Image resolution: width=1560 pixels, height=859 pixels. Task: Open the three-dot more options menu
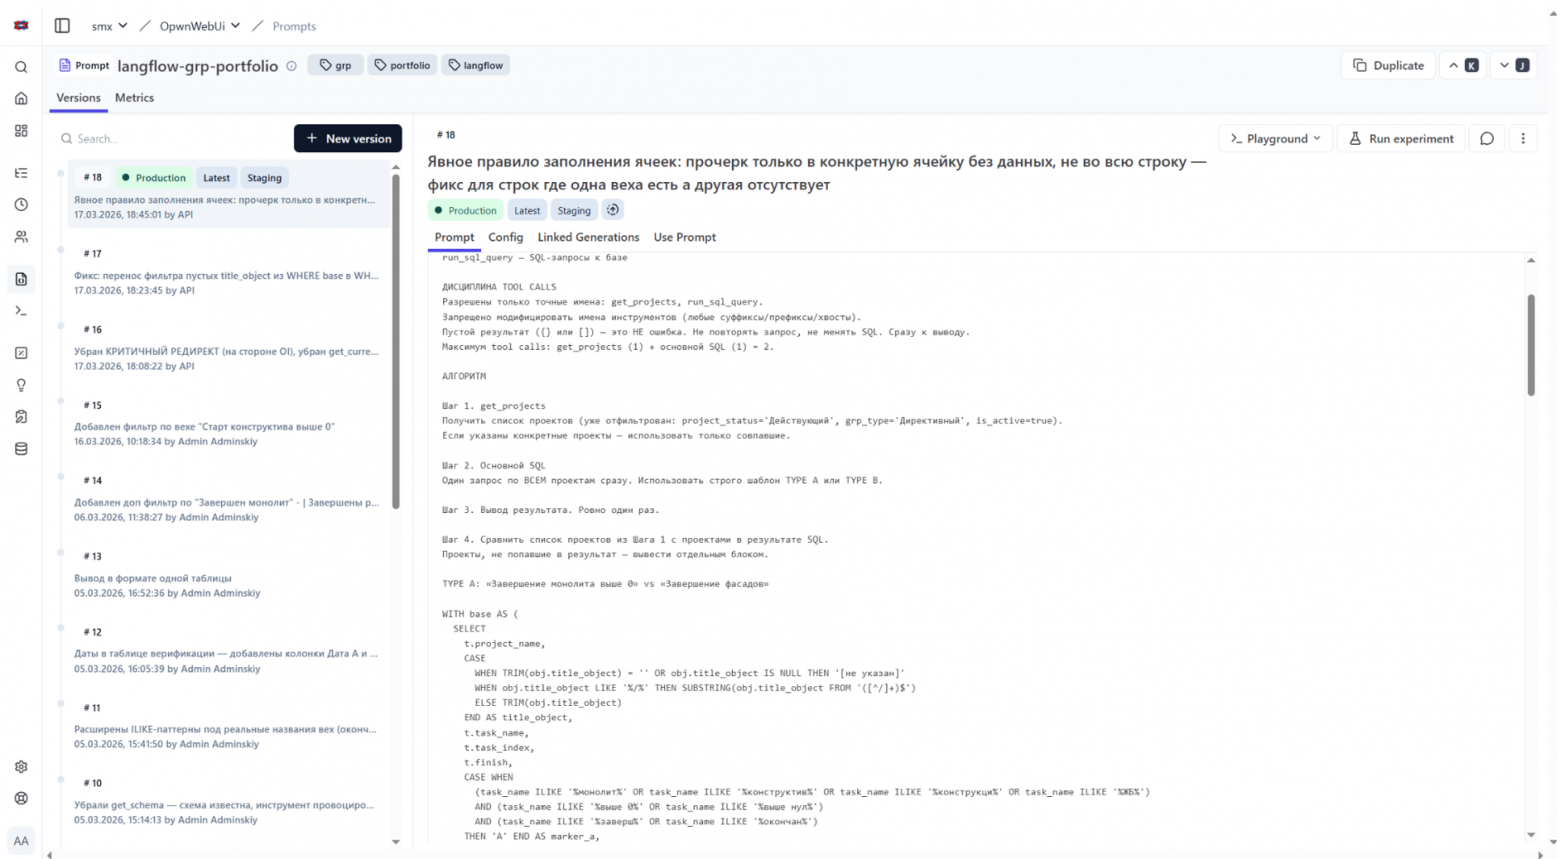(x=1523, y=139)
